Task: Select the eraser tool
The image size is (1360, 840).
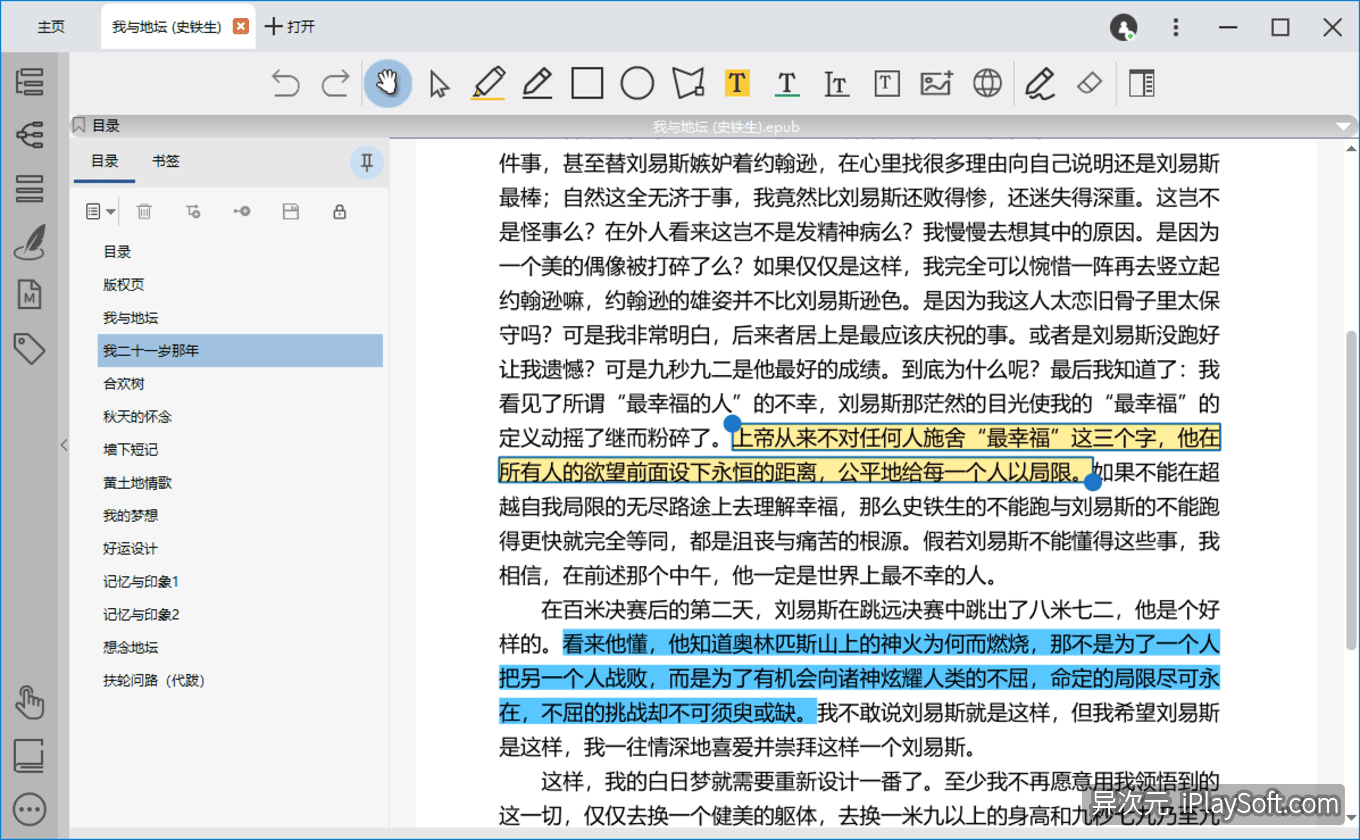Action: click(1090, 83)
